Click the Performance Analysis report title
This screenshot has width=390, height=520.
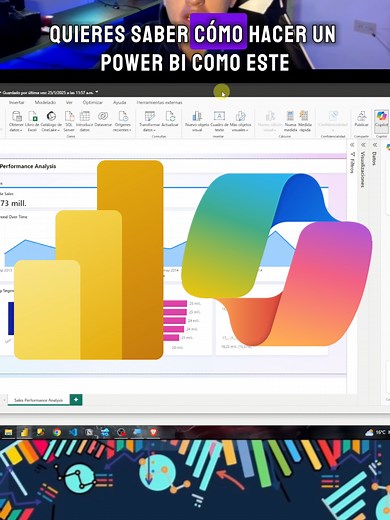28,166
